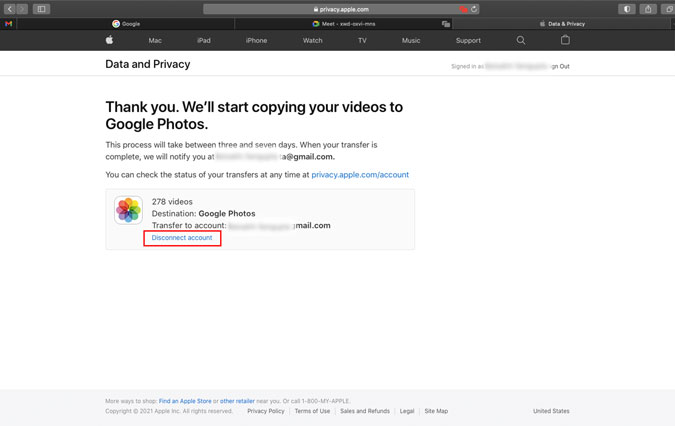Viewport: 675px width, 426px height.
Task: Open the Support menu item
Action: (x=468, y=40)
